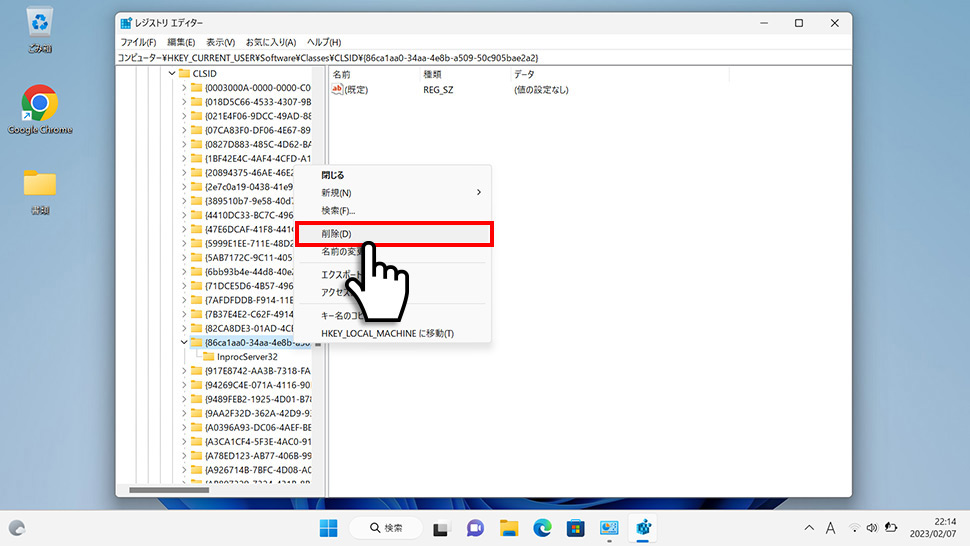This screenshot has height=546, width=970.
Task: Expand the {07CA83F0-DF06-4E67-89 key
Action: pos(184,130)
